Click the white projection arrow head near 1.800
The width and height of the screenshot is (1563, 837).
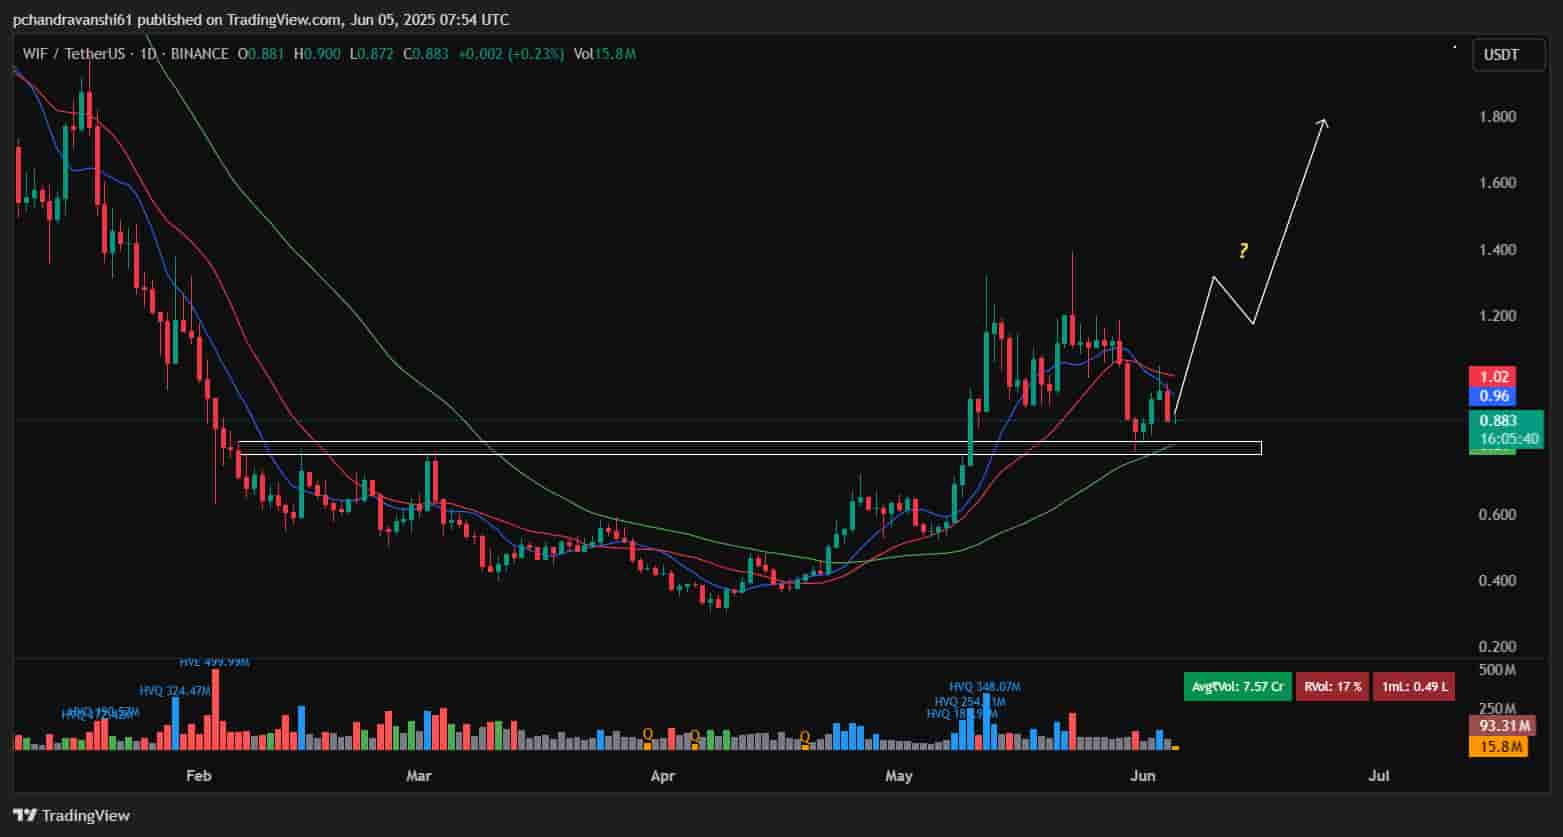(x=1323, y=123)
